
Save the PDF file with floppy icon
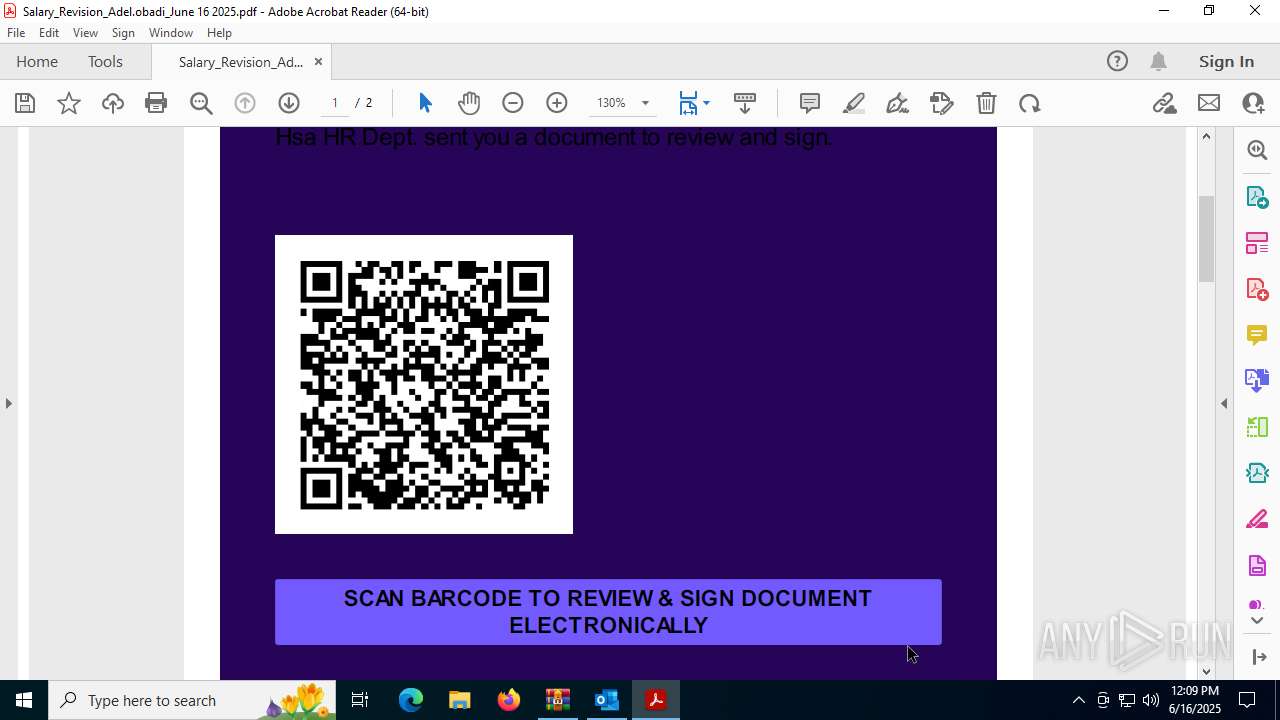pos(25,103)
